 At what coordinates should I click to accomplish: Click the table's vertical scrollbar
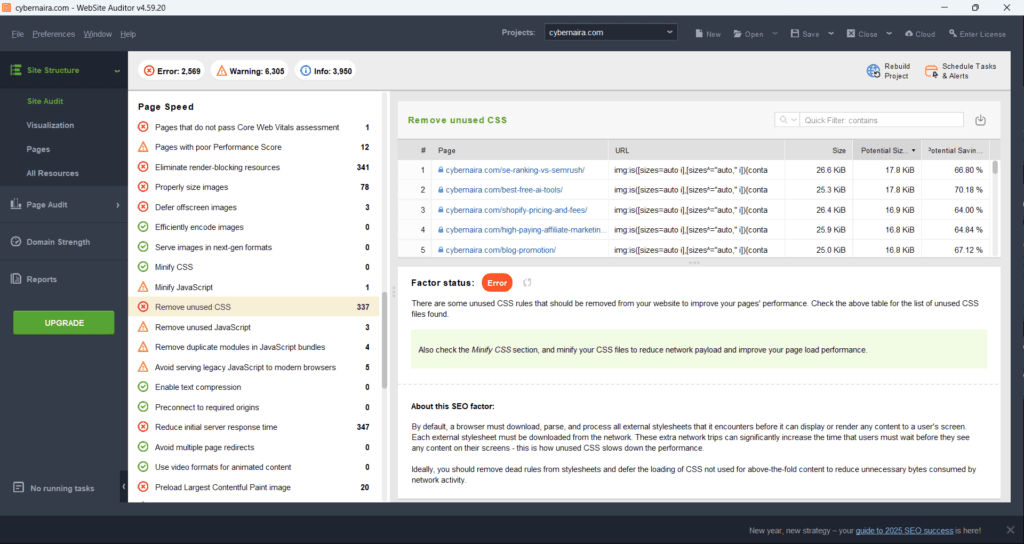(995, 167)
